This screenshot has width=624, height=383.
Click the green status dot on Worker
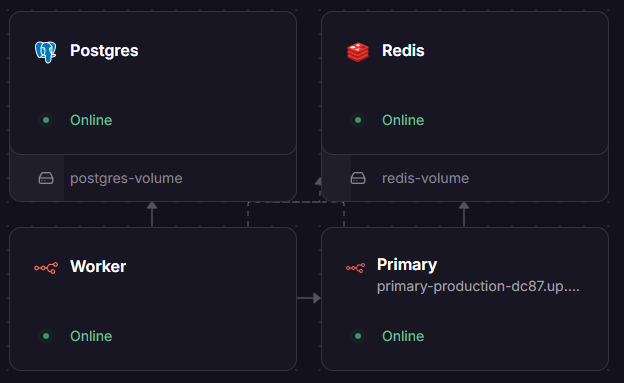point(46,336)
